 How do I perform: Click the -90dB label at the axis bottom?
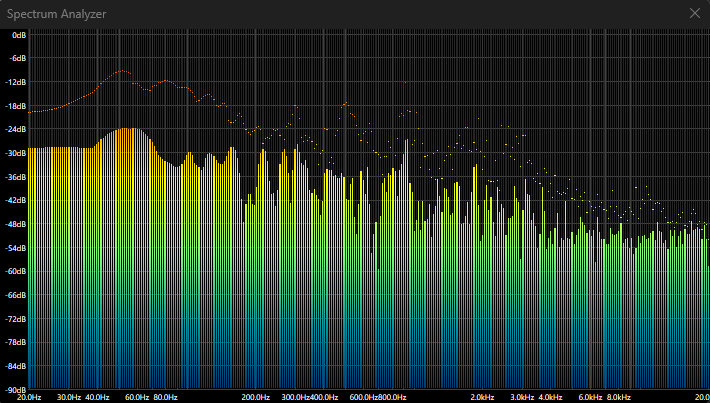pos(16,389)
